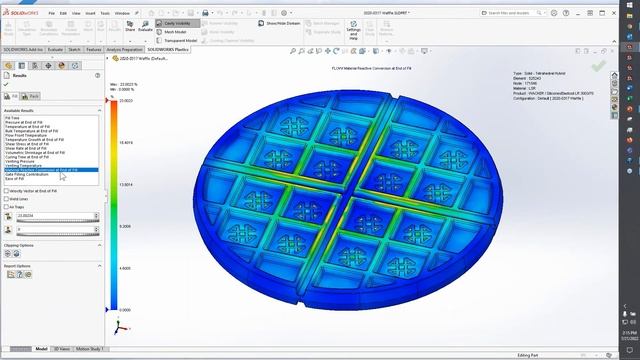Viewport: 640px width, 360px height.
Task: Toggle Cavity Visibility in the ribbon
Action: point(178,23)
